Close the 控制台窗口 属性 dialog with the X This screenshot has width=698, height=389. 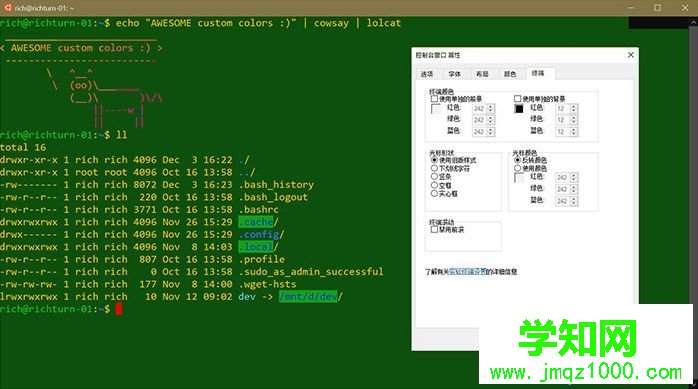[x=630, y=55]
